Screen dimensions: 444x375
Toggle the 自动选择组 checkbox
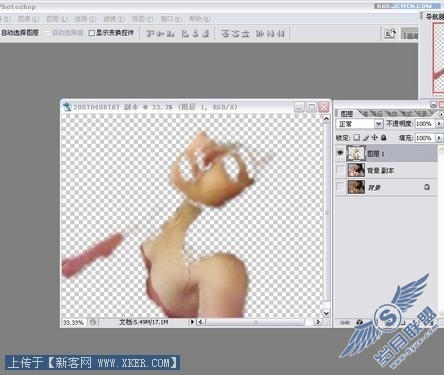point(47,33)
